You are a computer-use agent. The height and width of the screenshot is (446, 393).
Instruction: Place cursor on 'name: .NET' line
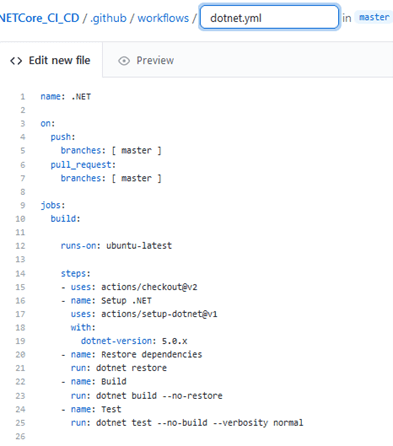point(66,97)
